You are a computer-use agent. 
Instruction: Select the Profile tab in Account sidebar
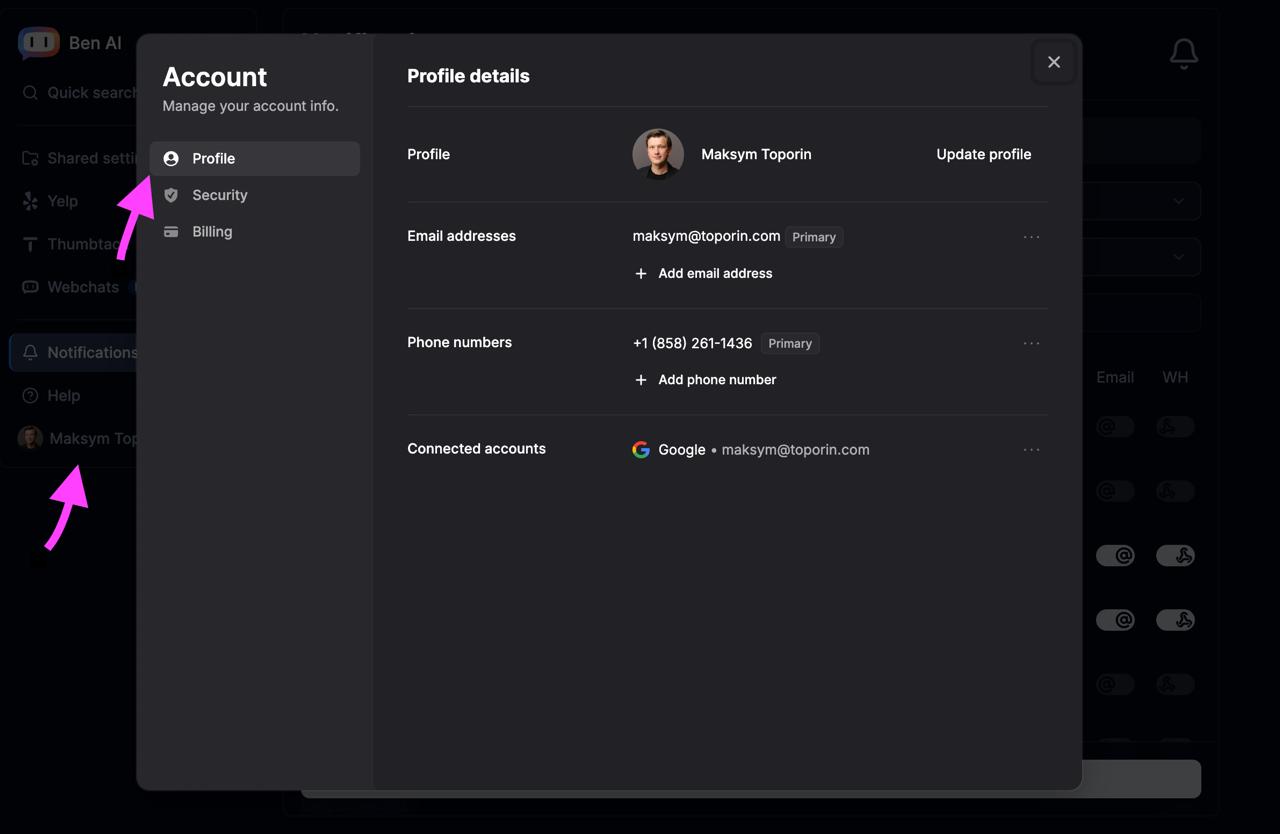254,158
